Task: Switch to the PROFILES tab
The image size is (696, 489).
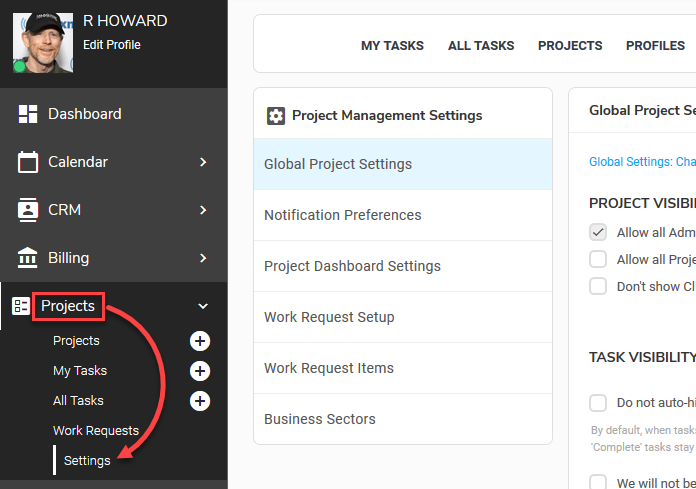Action: pyautogui.click(x=655, y=46)
